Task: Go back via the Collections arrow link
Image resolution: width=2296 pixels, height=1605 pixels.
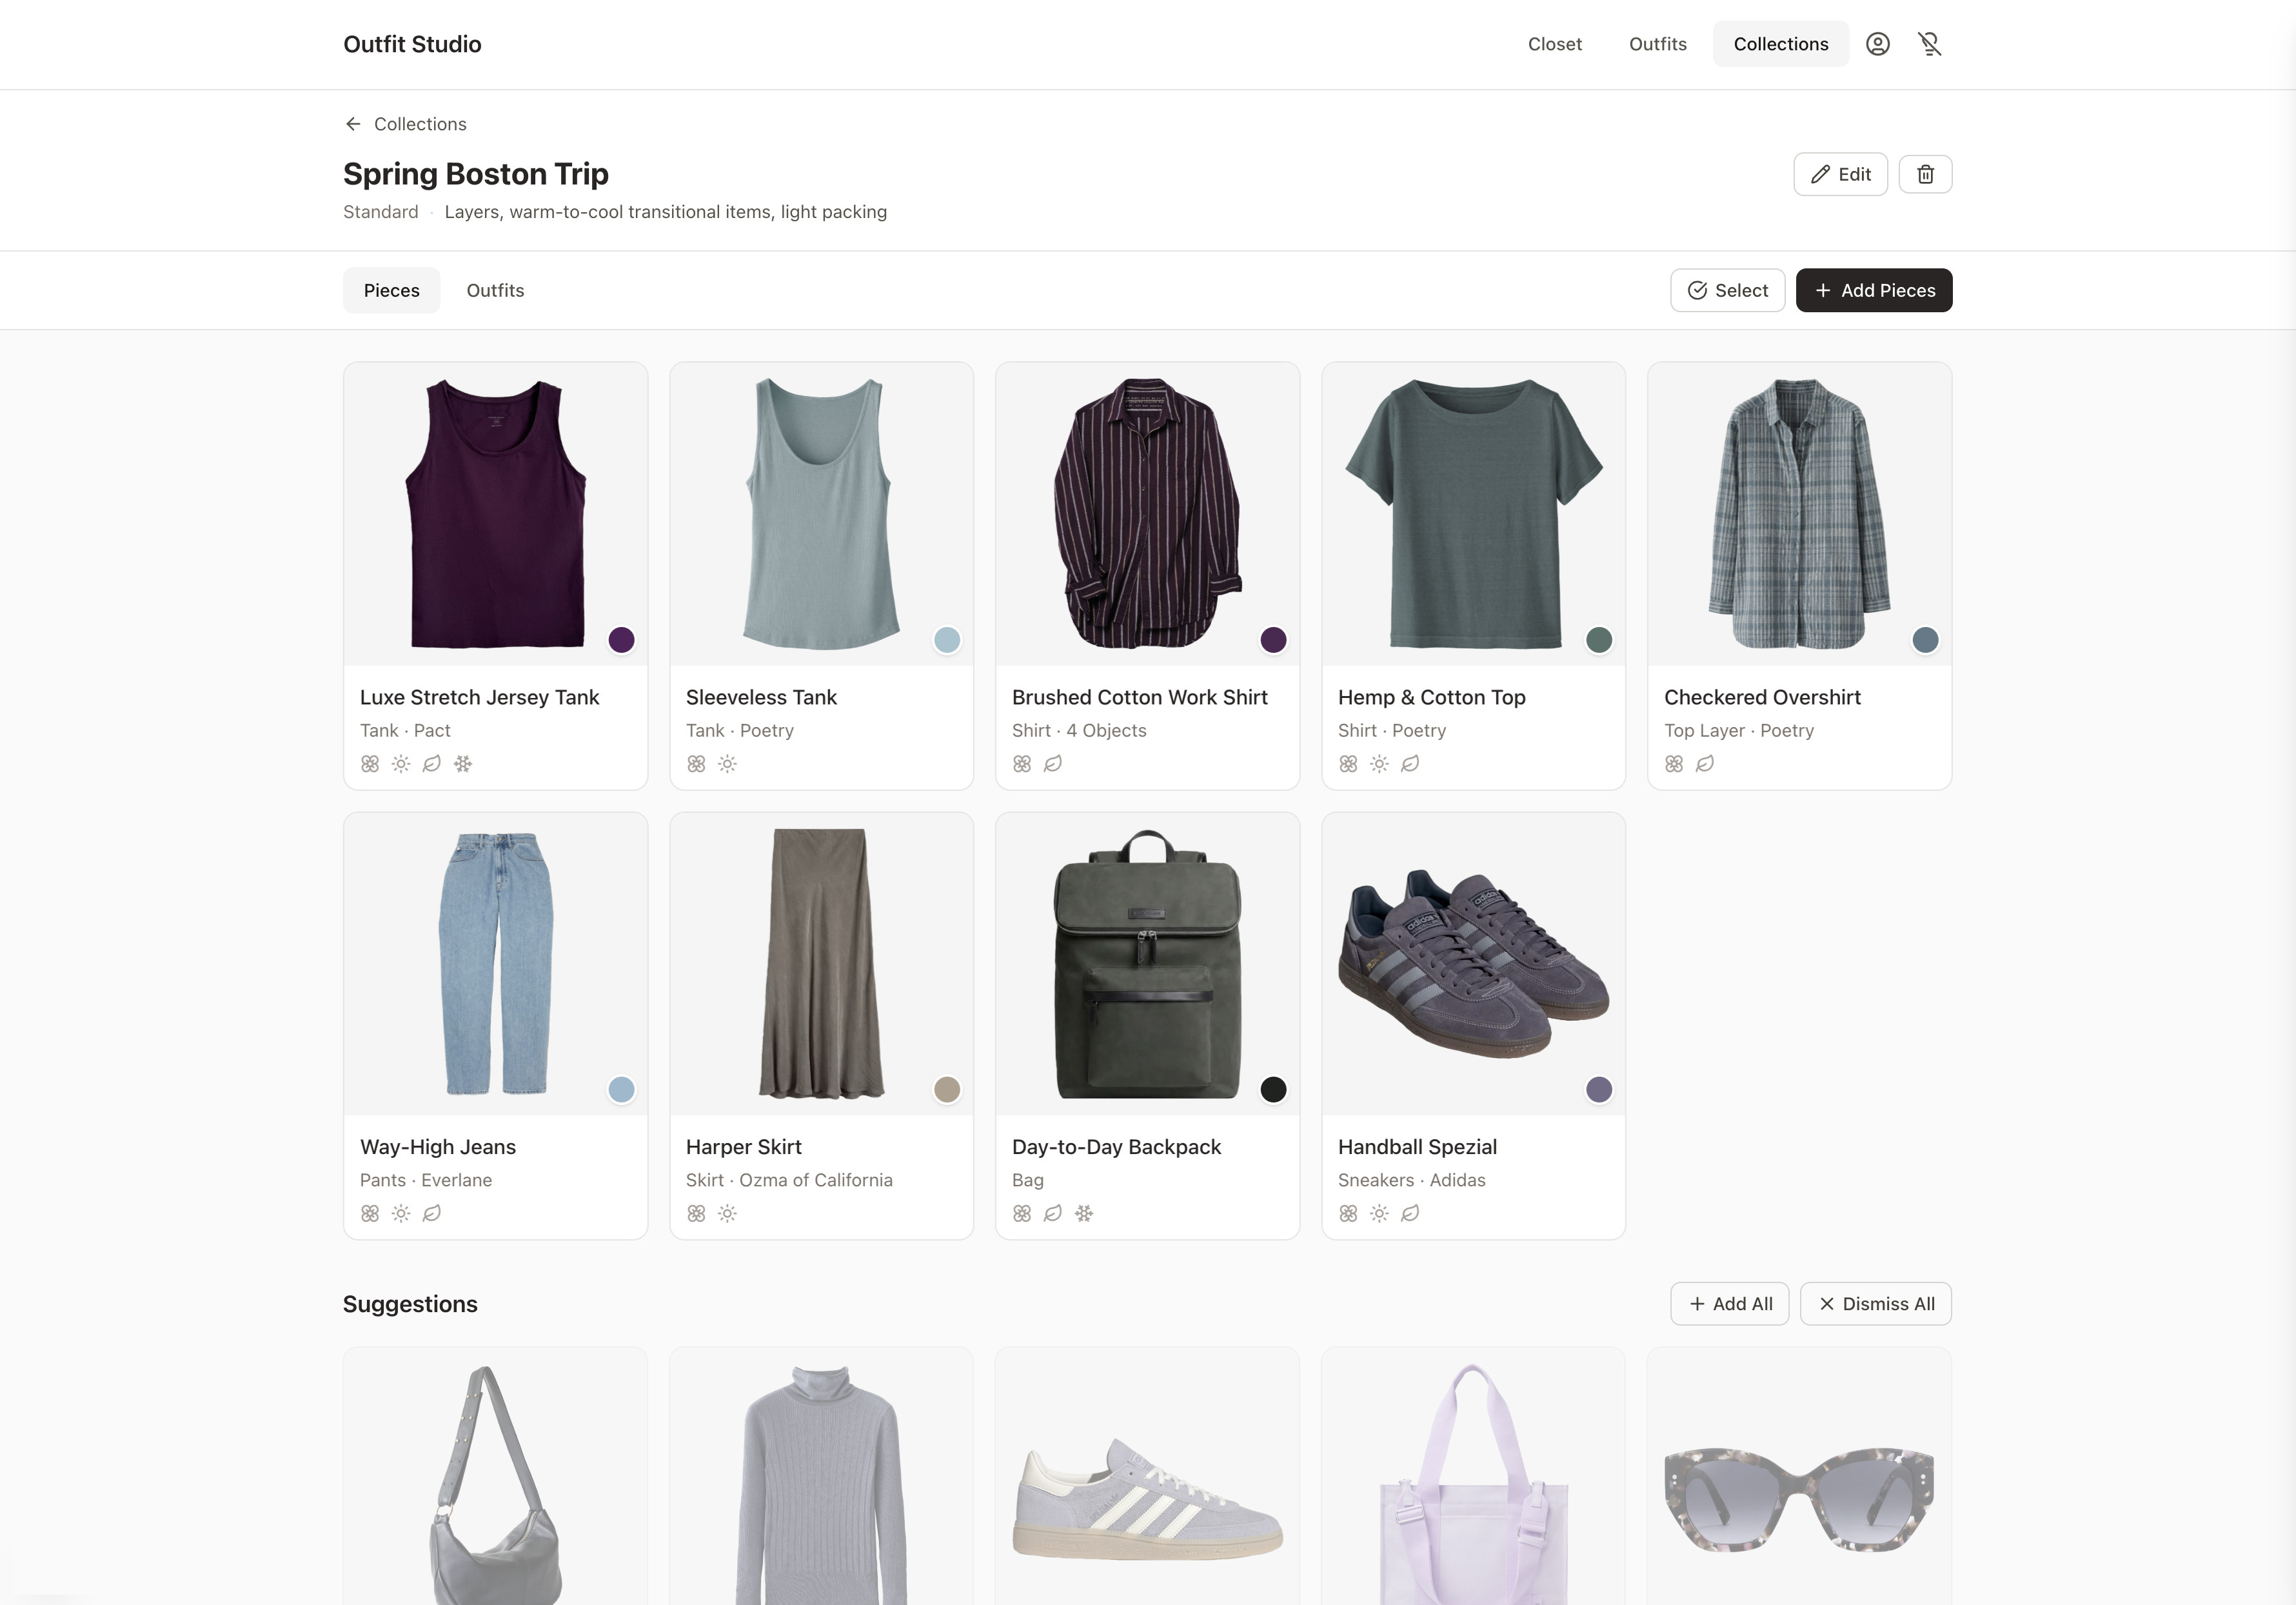Action: coord(404,123)
